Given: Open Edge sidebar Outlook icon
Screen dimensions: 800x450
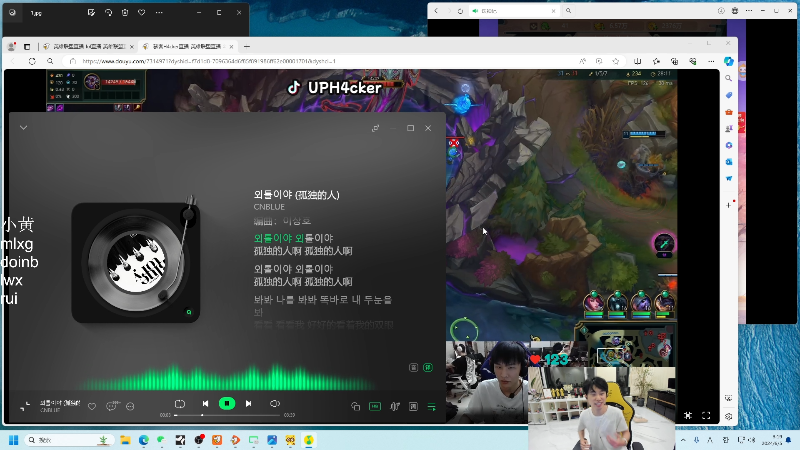Looking at the screenshot, I should (729, 162).
